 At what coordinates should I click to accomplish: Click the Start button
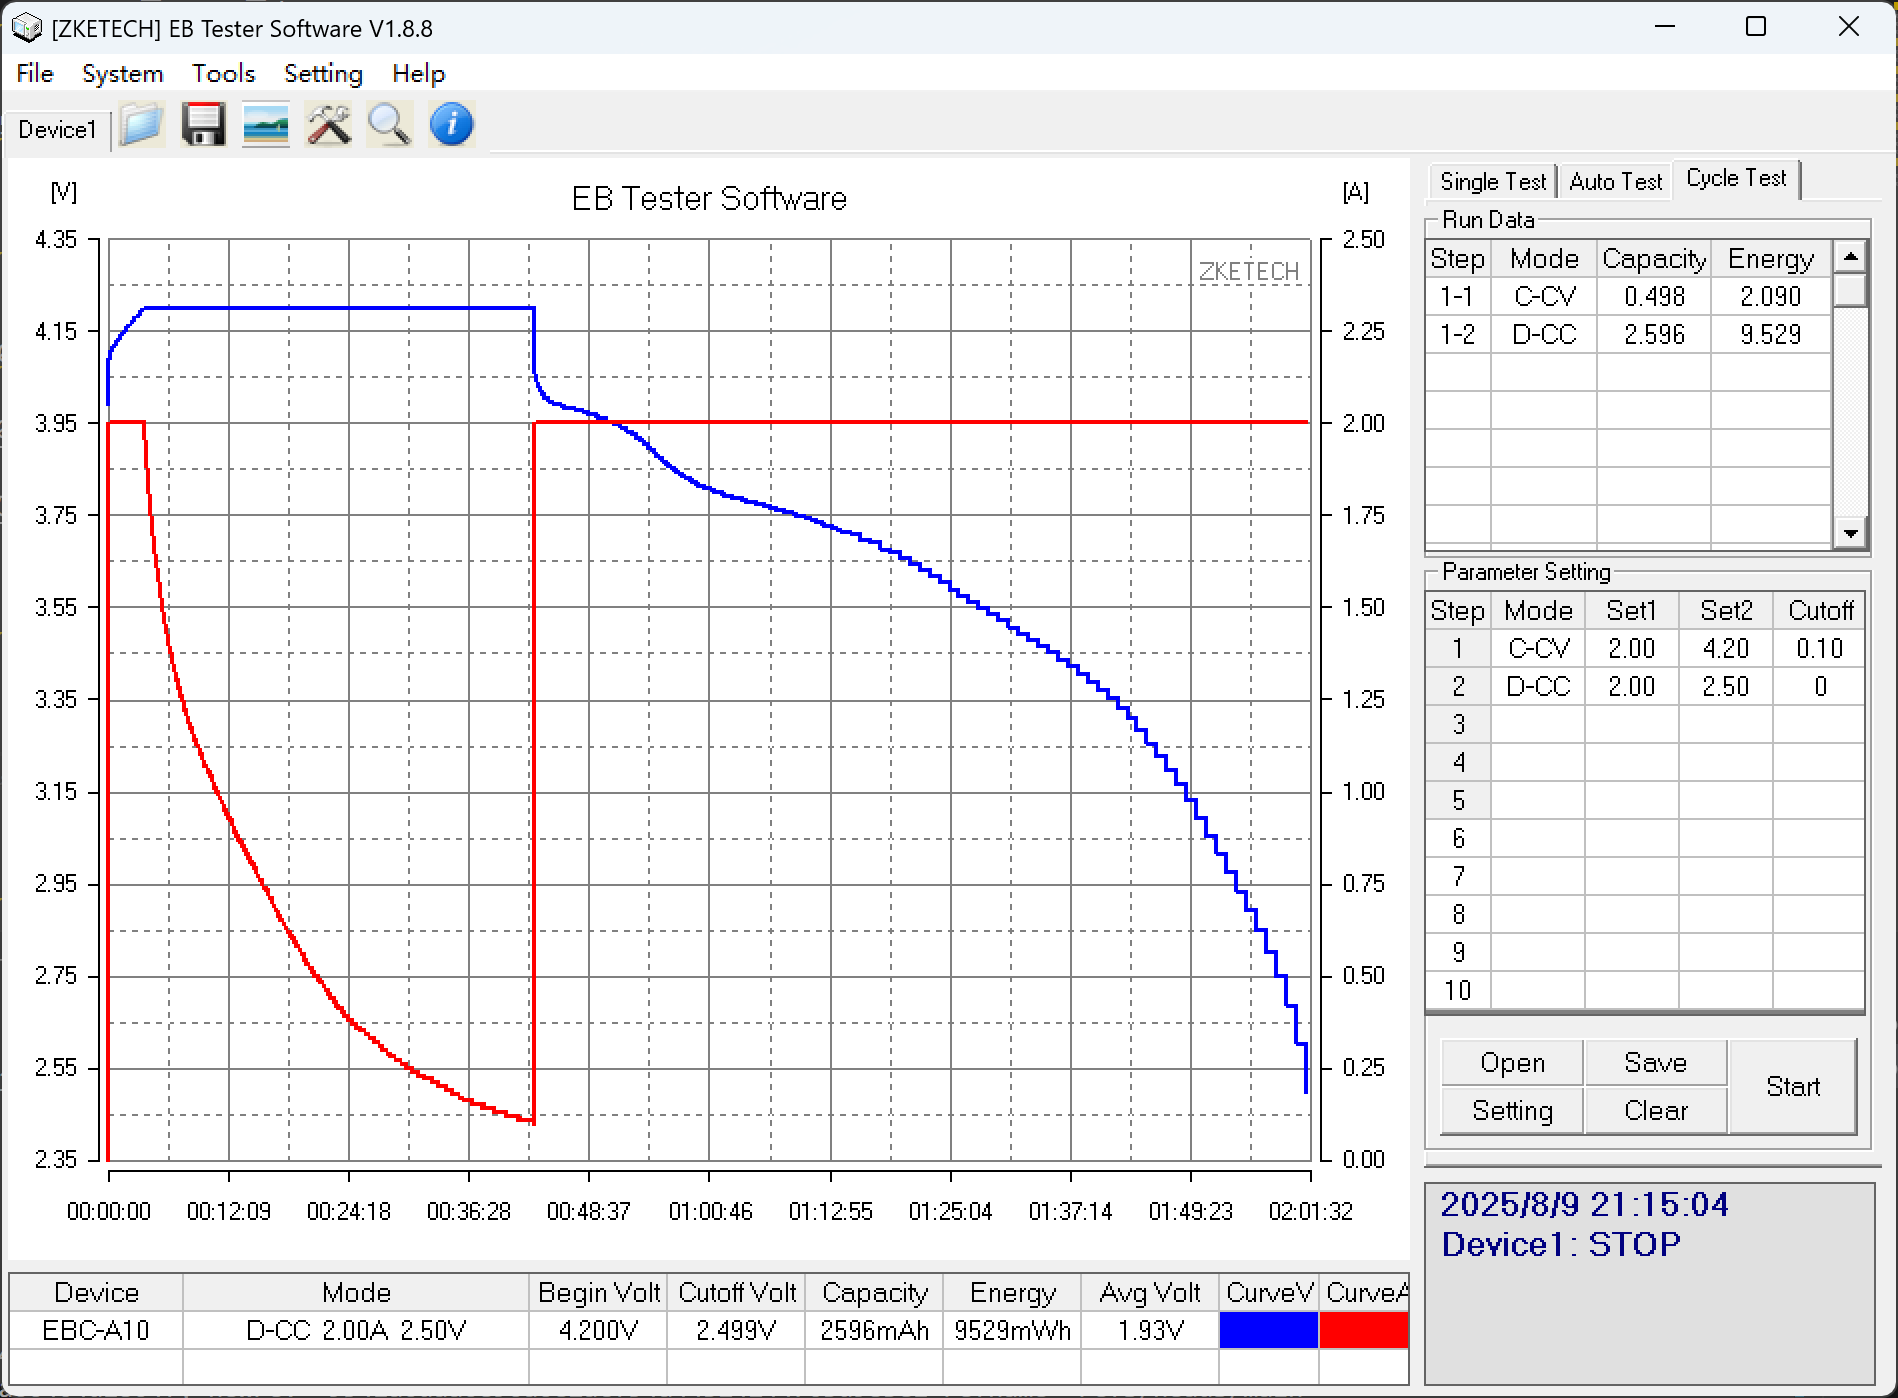(1793, 1087)
